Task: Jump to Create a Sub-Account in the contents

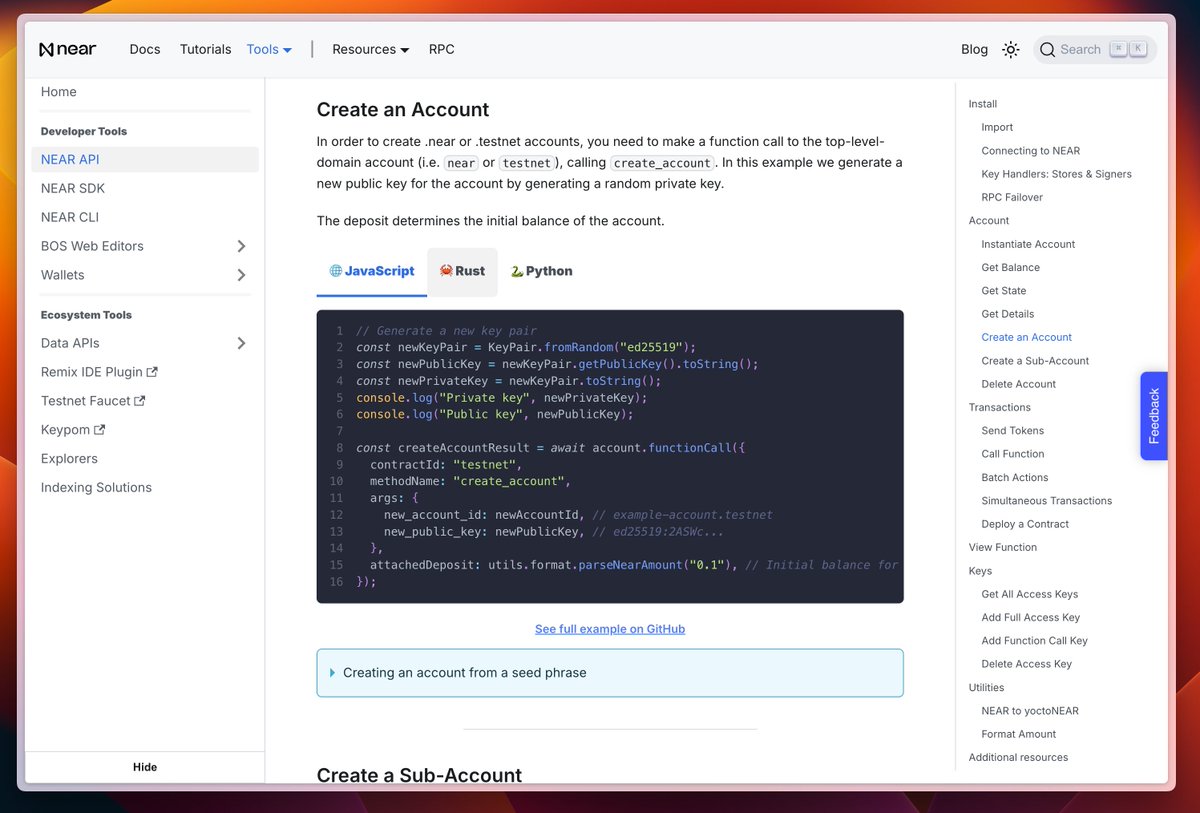Action: point(1035,361)
